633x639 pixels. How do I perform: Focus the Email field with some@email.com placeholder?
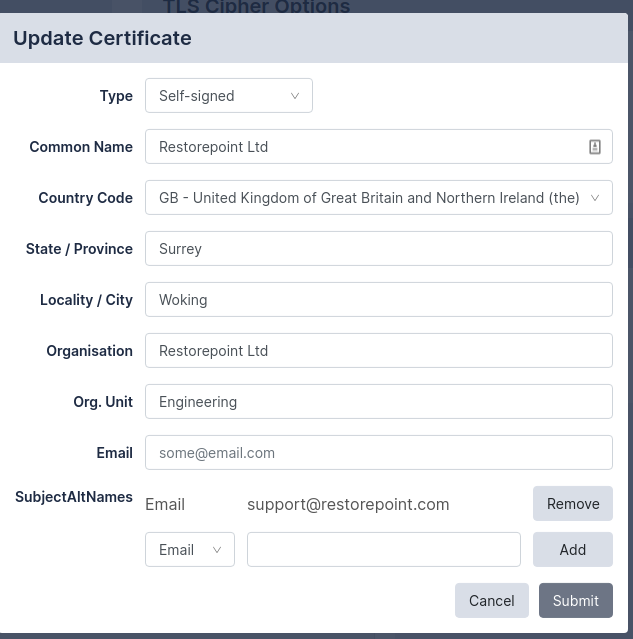point(378,453)
